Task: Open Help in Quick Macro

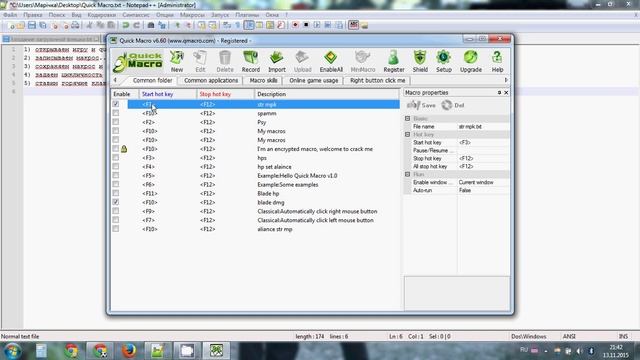Action: (497, 62)
